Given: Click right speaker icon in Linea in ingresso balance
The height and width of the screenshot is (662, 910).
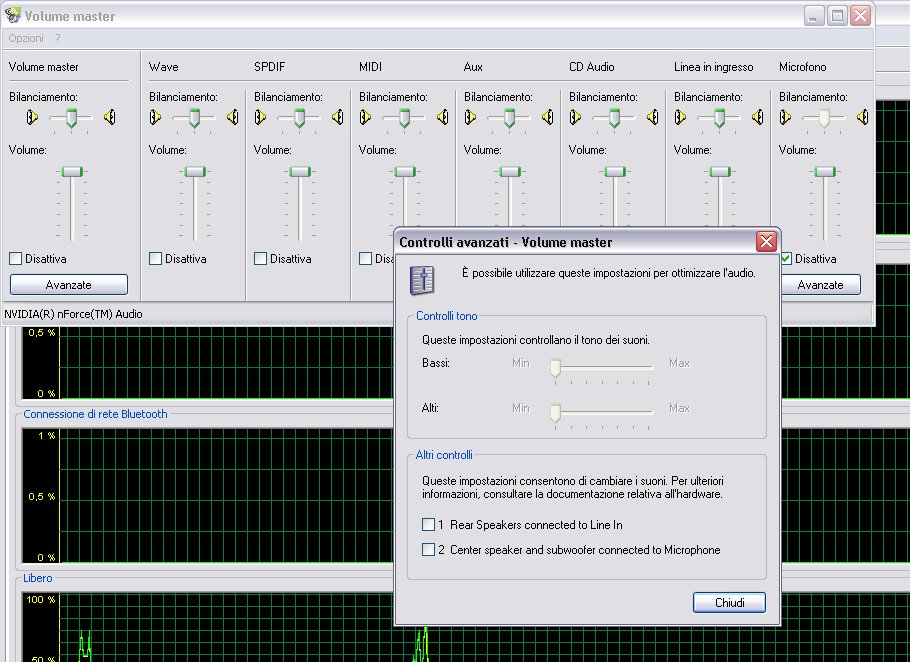Looking at the screenshot, I should 758,117.
